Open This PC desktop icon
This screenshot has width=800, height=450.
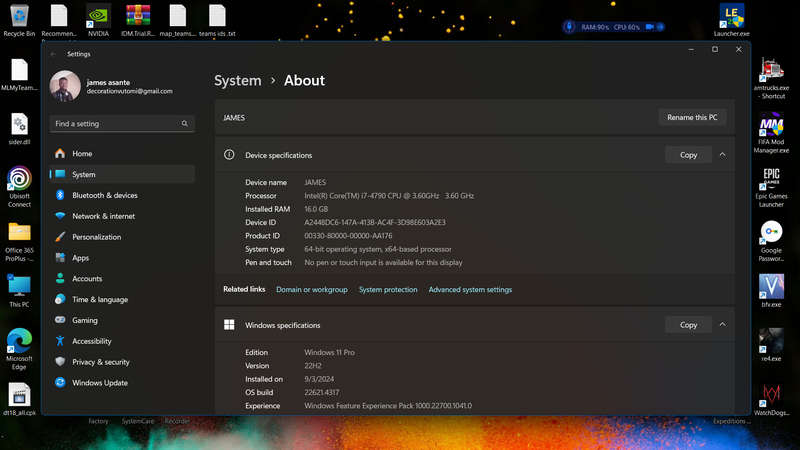[x=19, y=291]
